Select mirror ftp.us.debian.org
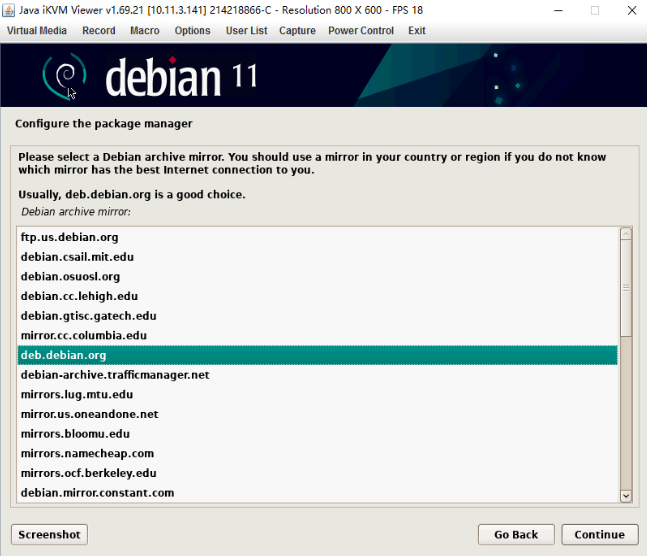Image resolution: width=647 pixels, height=556 pixels. click(x=317, y=237)
